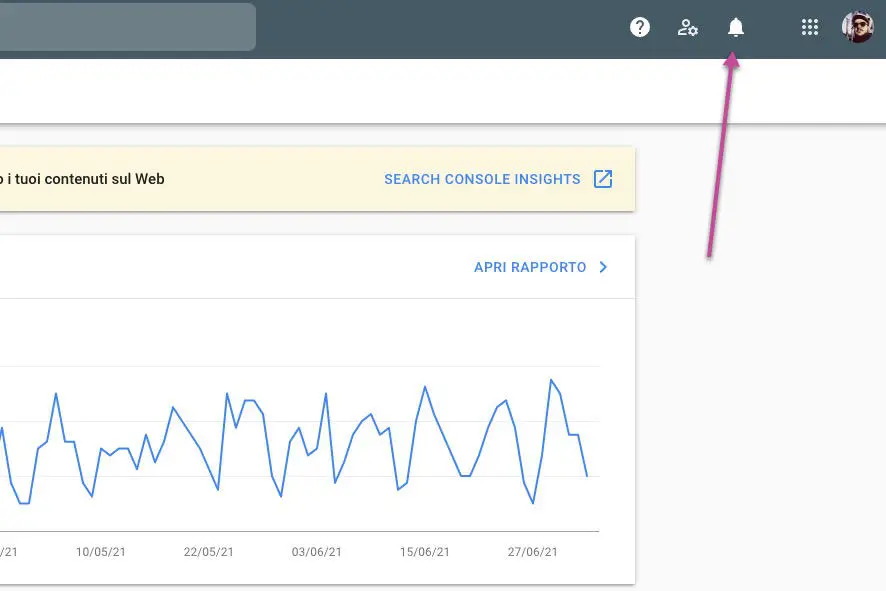Select the 15/06/21 date label
886x591 pixels.
[425, 552]
